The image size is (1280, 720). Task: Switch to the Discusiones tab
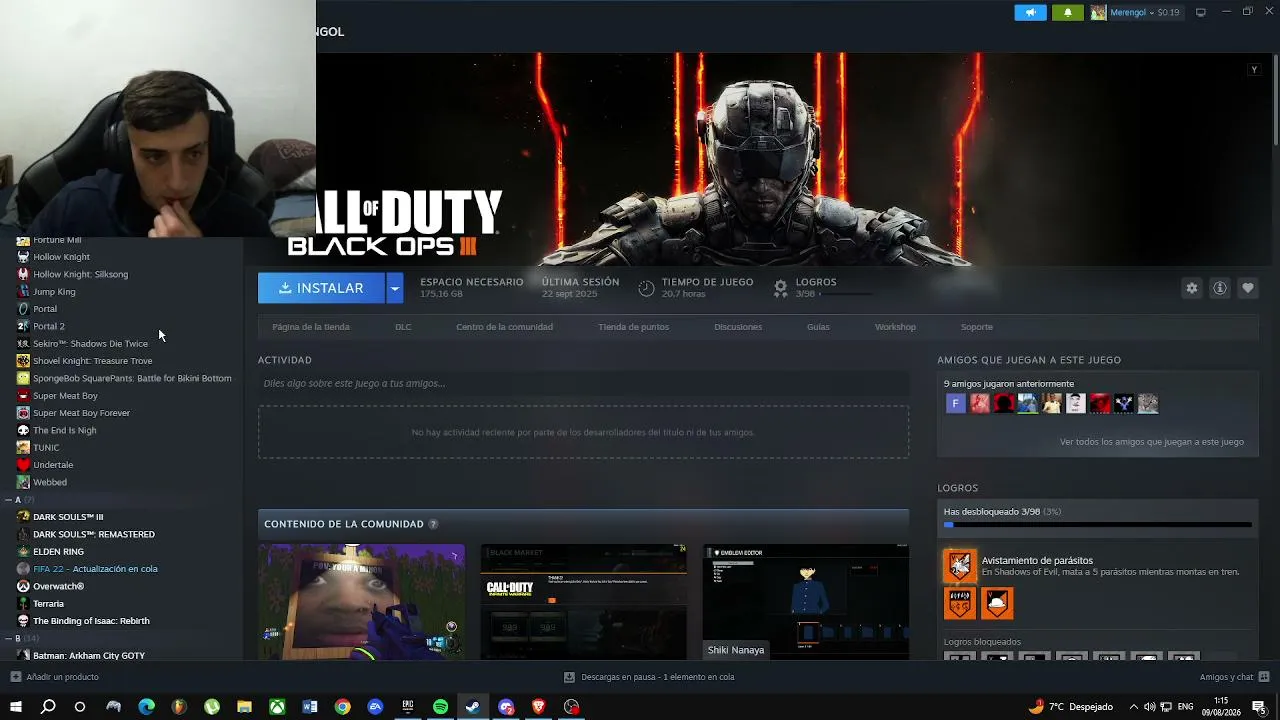point(738,327)
